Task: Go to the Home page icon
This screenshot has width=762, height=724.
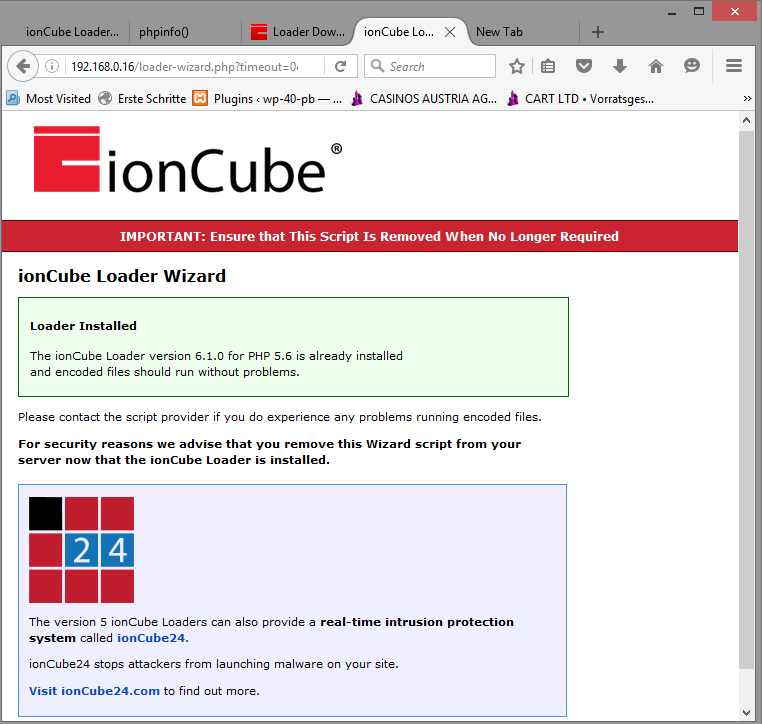Action: (656, 66)
